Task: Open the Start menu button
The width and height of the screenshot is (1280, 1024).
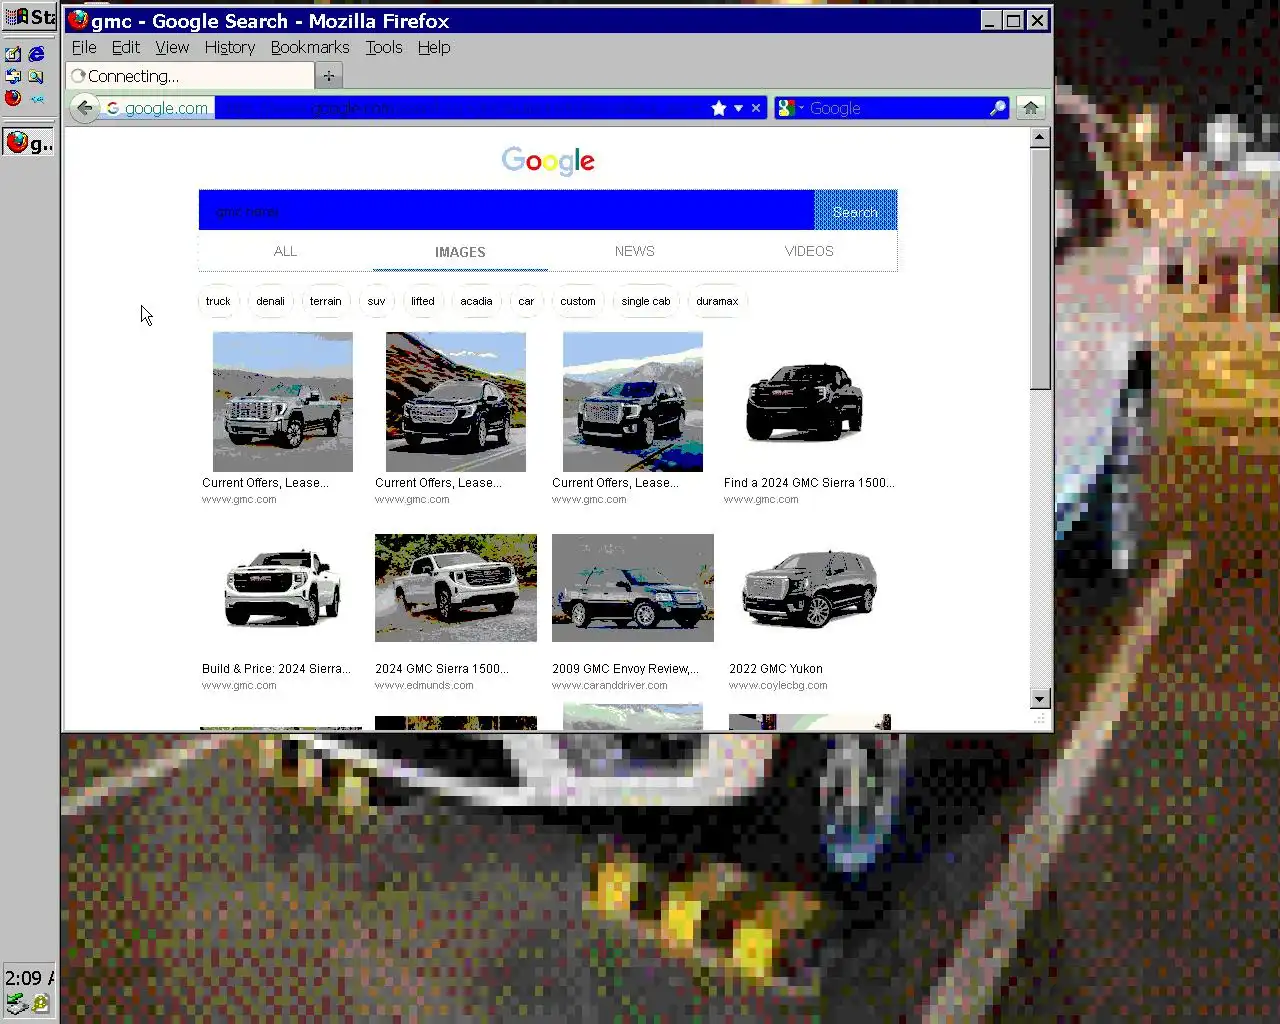Action: tap(30, 17)
